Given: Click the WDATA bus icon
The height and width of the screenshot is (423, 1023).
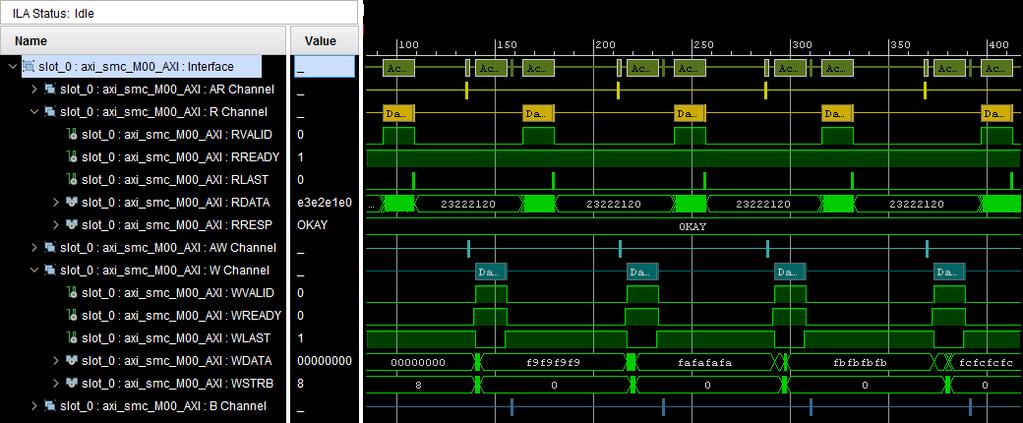Looking at the screenshot, I should point(72,360).
